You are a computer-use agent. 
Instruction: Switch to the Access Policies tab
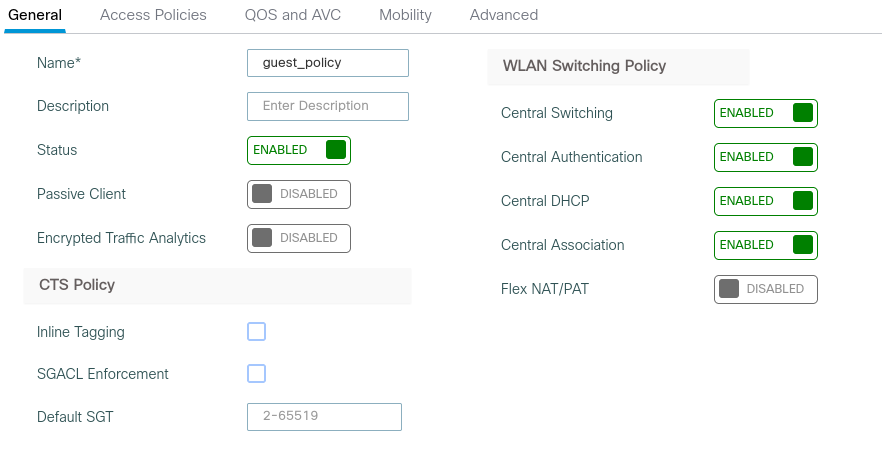(x=153, y=15)
